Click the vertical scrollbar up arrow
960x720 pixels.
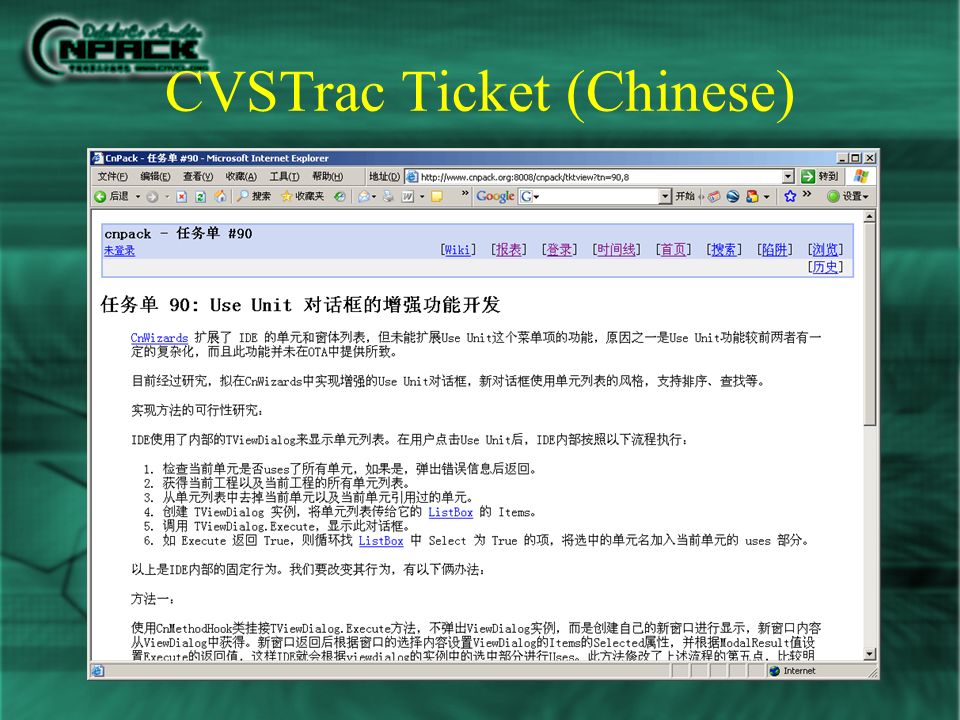(x=869, y=217)
